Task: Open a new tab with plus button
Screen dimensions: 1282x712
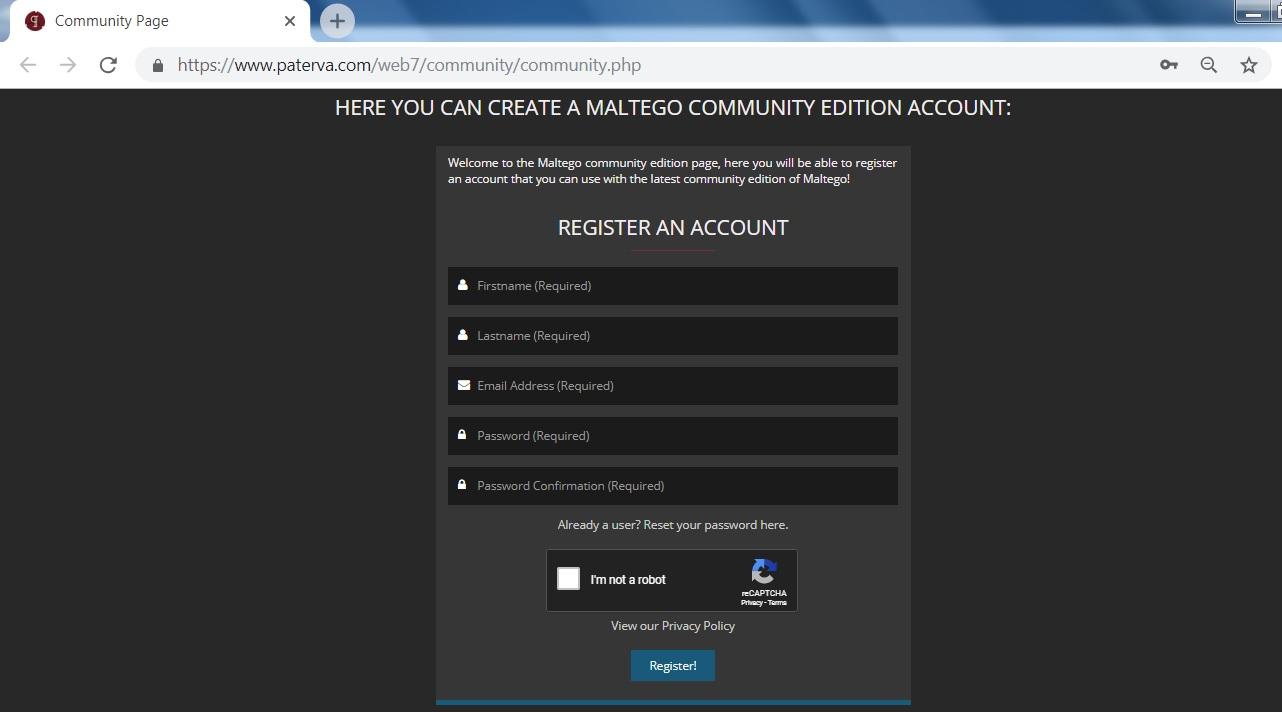Action: click(x=337, y=20)
